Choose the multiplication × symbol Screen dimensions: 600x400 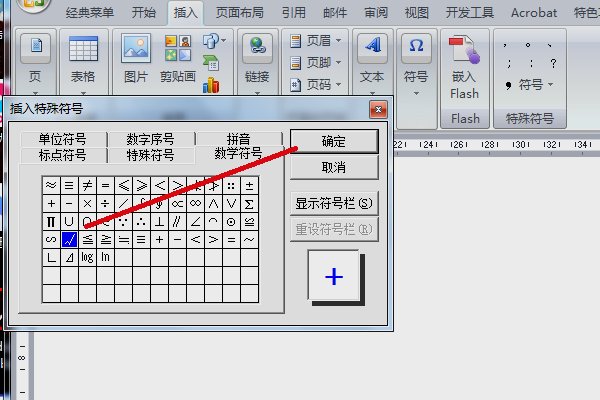87,204
